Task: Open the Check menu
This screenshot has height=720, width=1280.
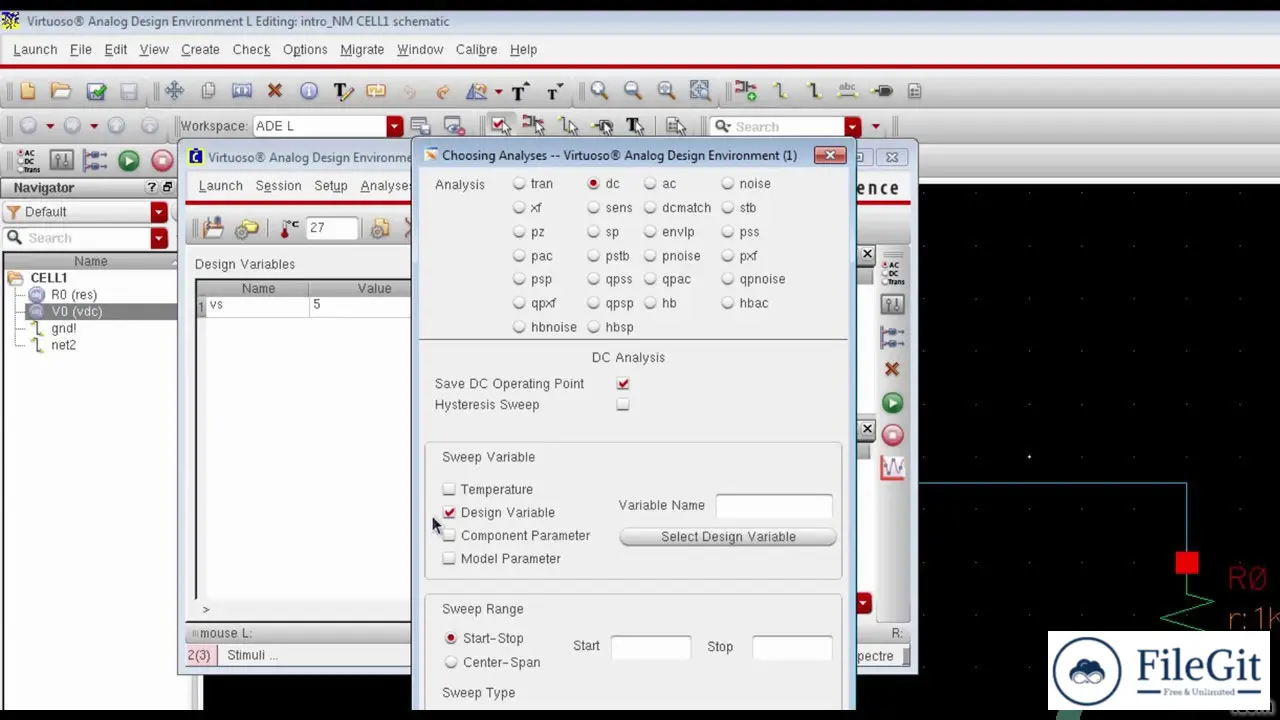Action: 251,49
